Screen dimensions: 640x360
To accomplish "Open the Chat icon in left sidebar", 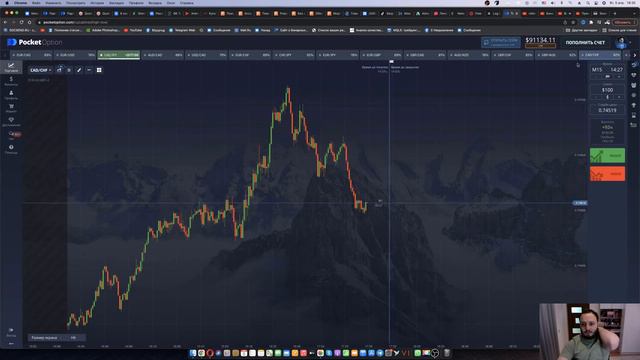I will [11, 135].
